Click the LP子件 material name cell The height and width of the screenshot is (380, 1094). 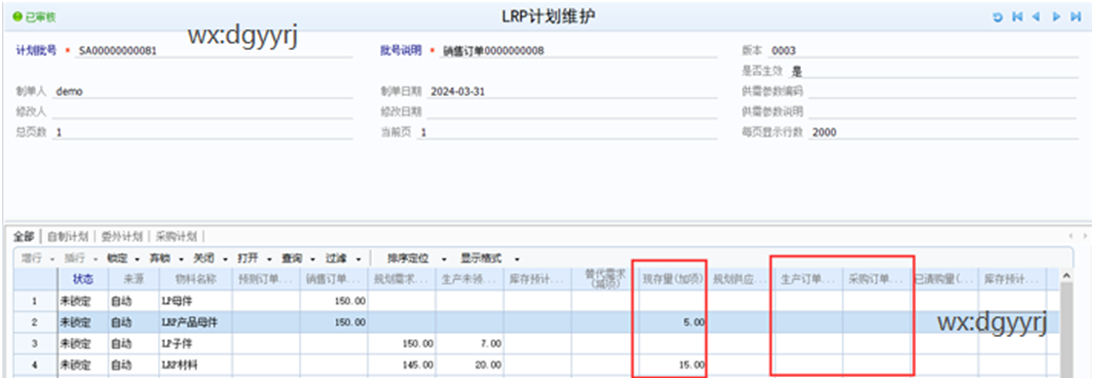195,344
